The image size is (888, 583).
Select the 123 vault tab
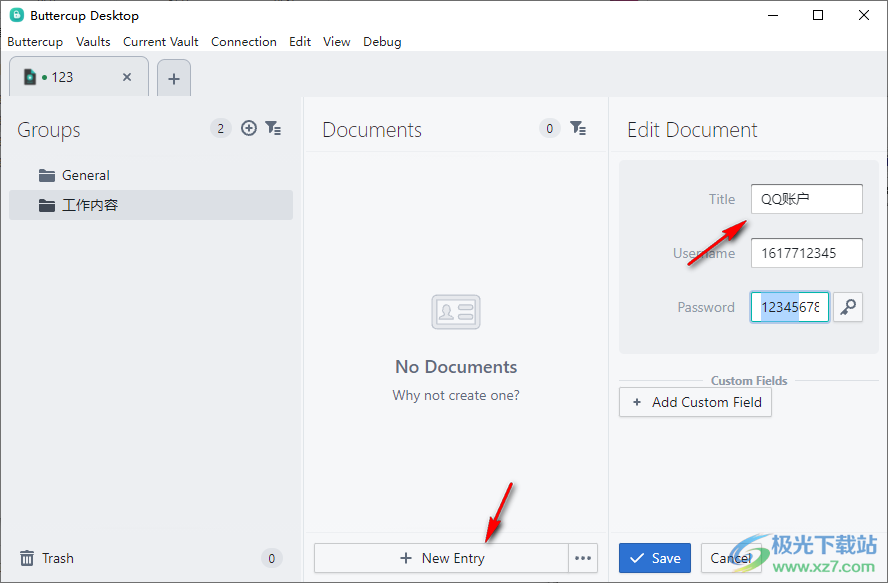[79, 77]
